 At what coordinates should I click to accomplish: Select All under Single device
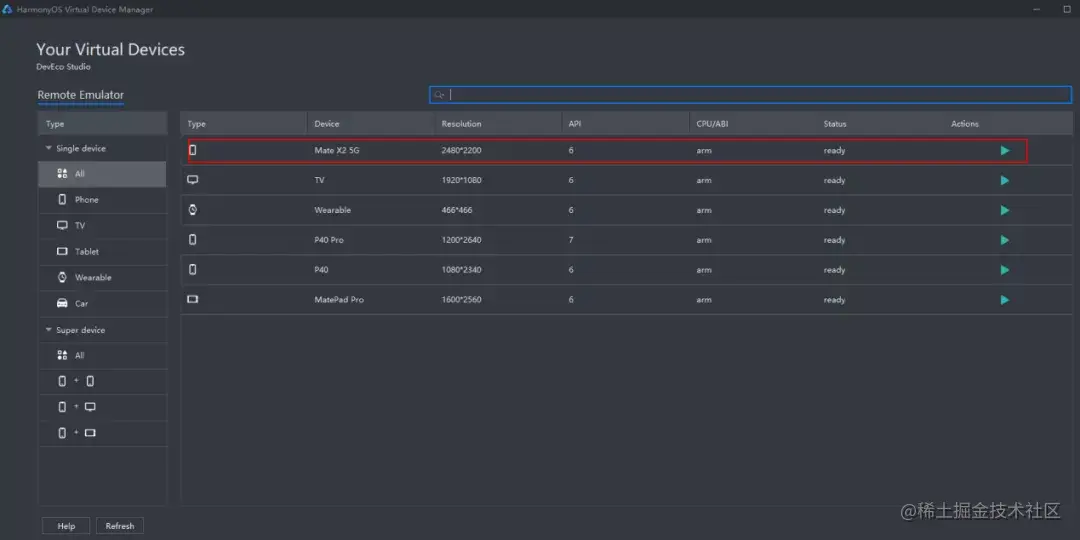tap(102, 174)
